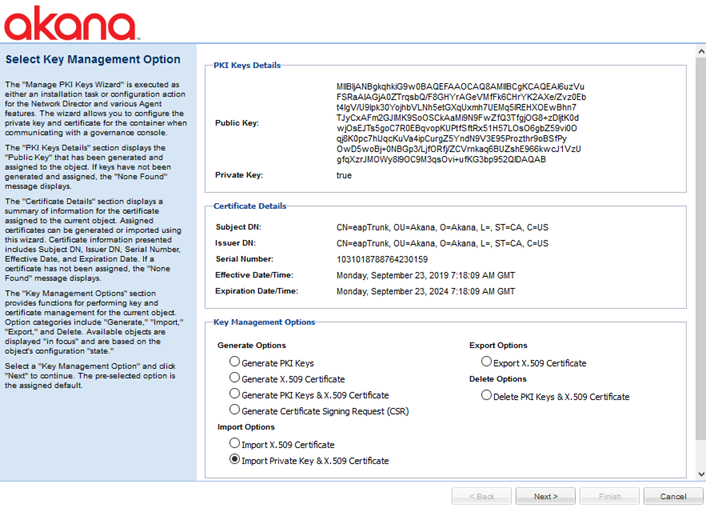Image resolution: width=706 pixels, height=508 pixels.
Task: Click the 'PKI Keys Details' section title
Action: [247, 65]
